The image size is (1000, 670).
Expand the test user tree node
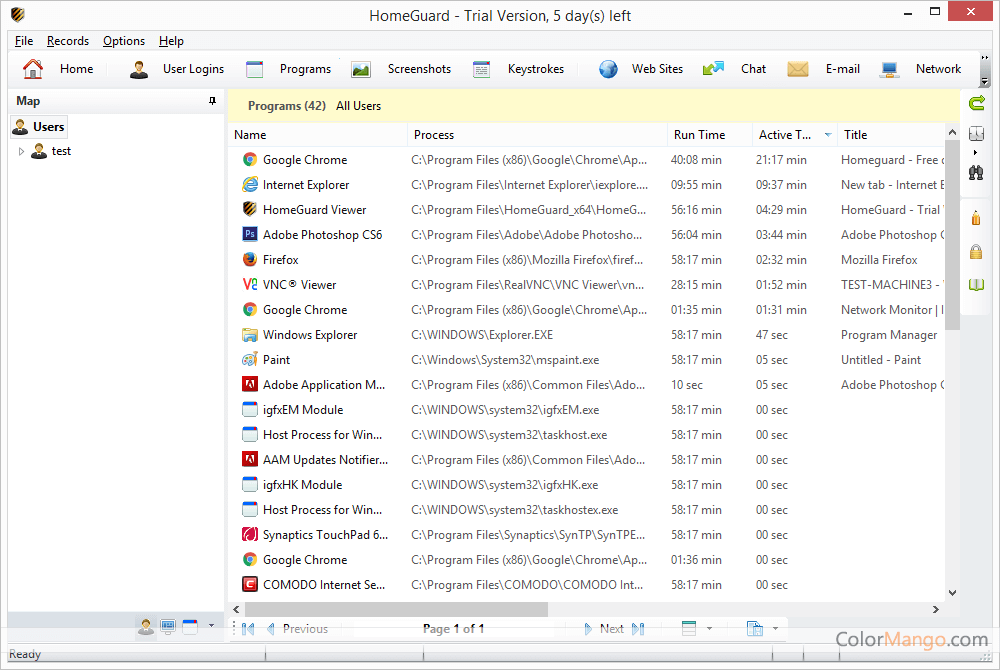[x=21, y=152]
